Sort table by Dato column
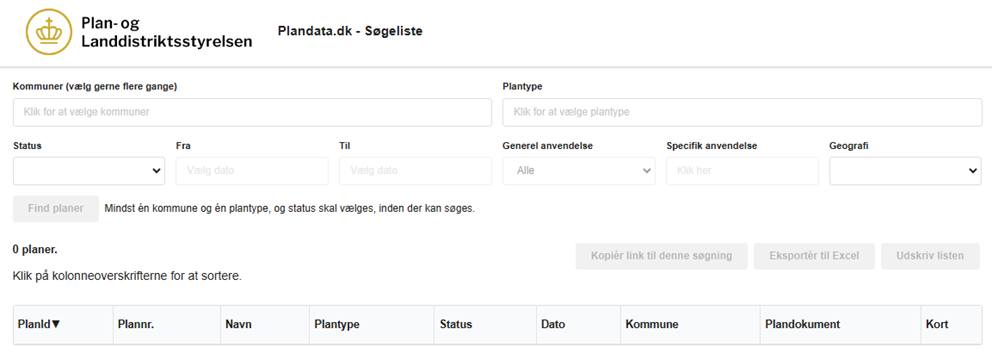The width and height of the screenshot is (992, 360). pos(554,325)
